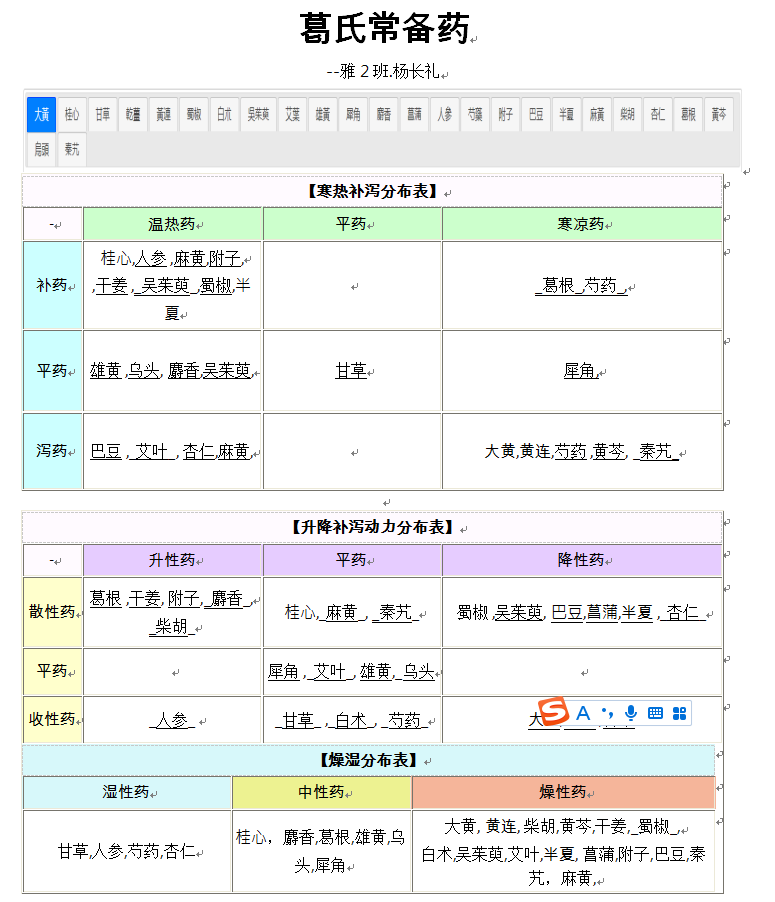Click the 燥性药 column header
775x902 pixels.
point(563,792)
